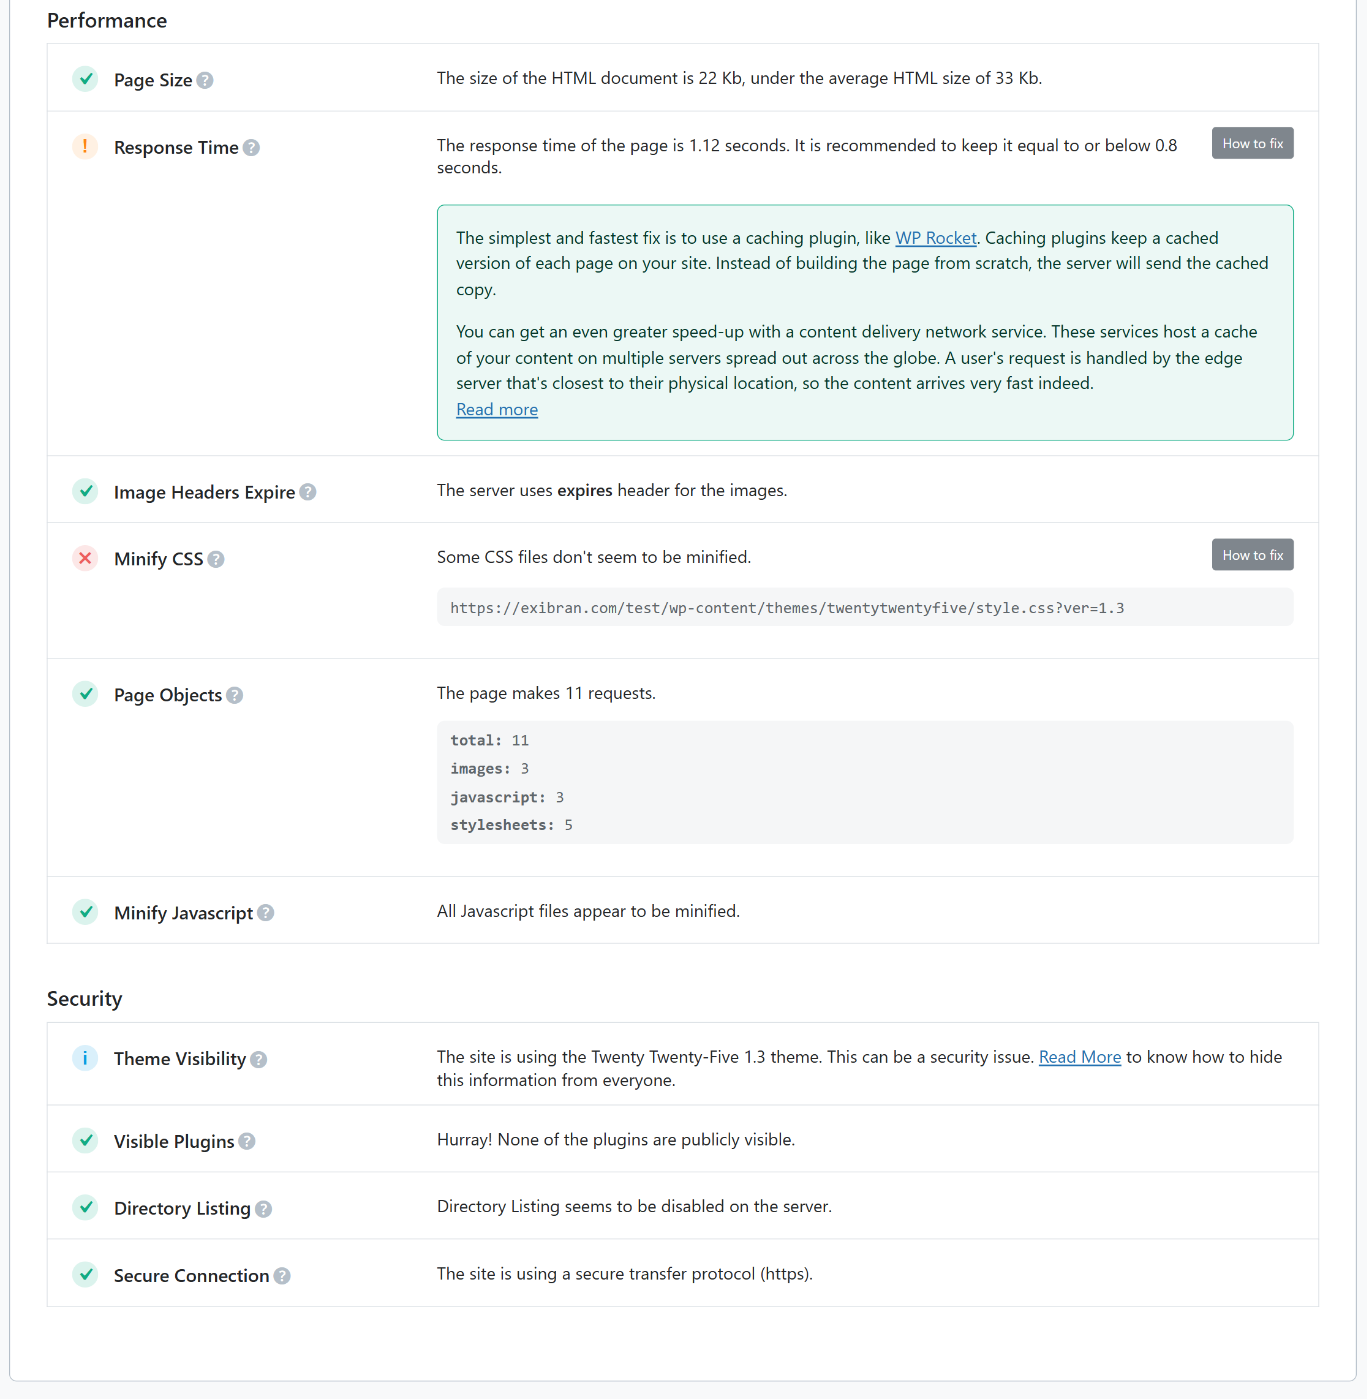Click How to fix for Minify CSS

tap(1252, 554)
